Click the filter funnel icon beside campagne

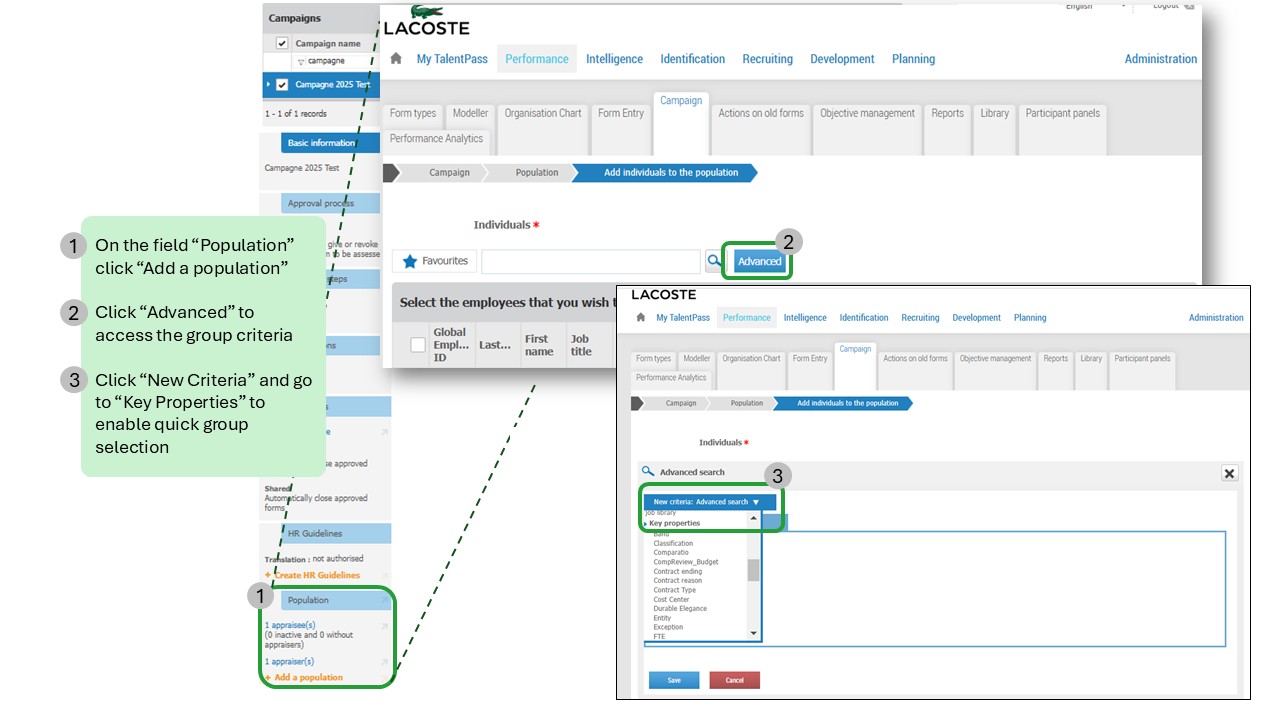[x=301, y=61]
